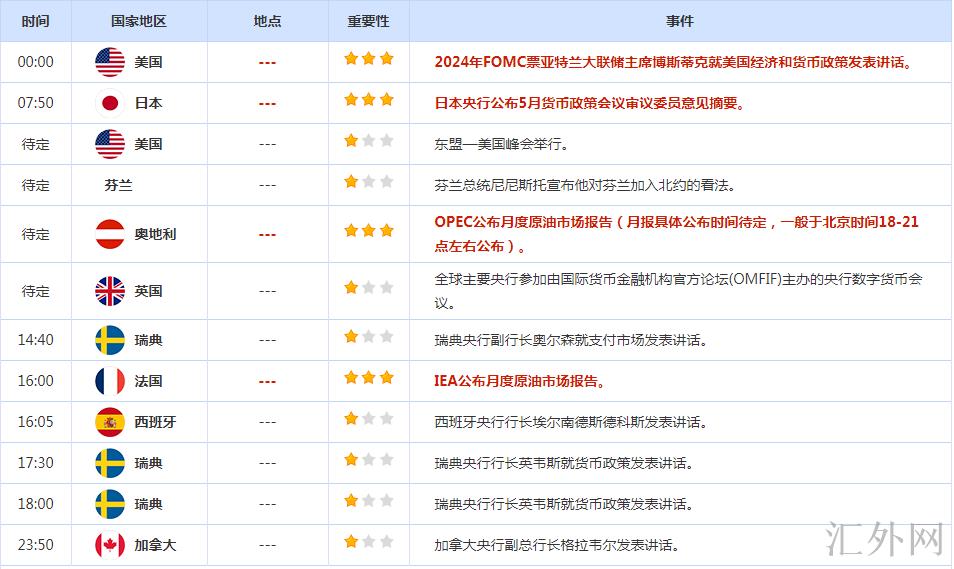Click the 17:30 time cell
This screenshot has width=954, height=569.
(35, 463)
